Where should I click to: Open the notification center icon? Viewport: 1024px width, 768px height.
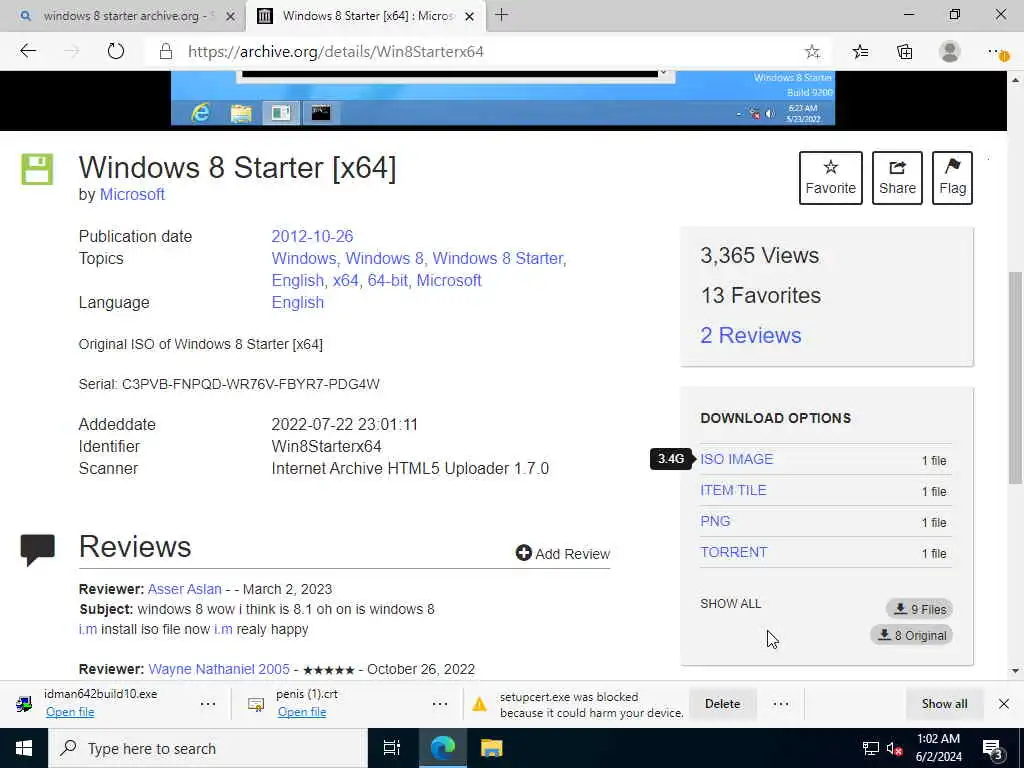992,749
